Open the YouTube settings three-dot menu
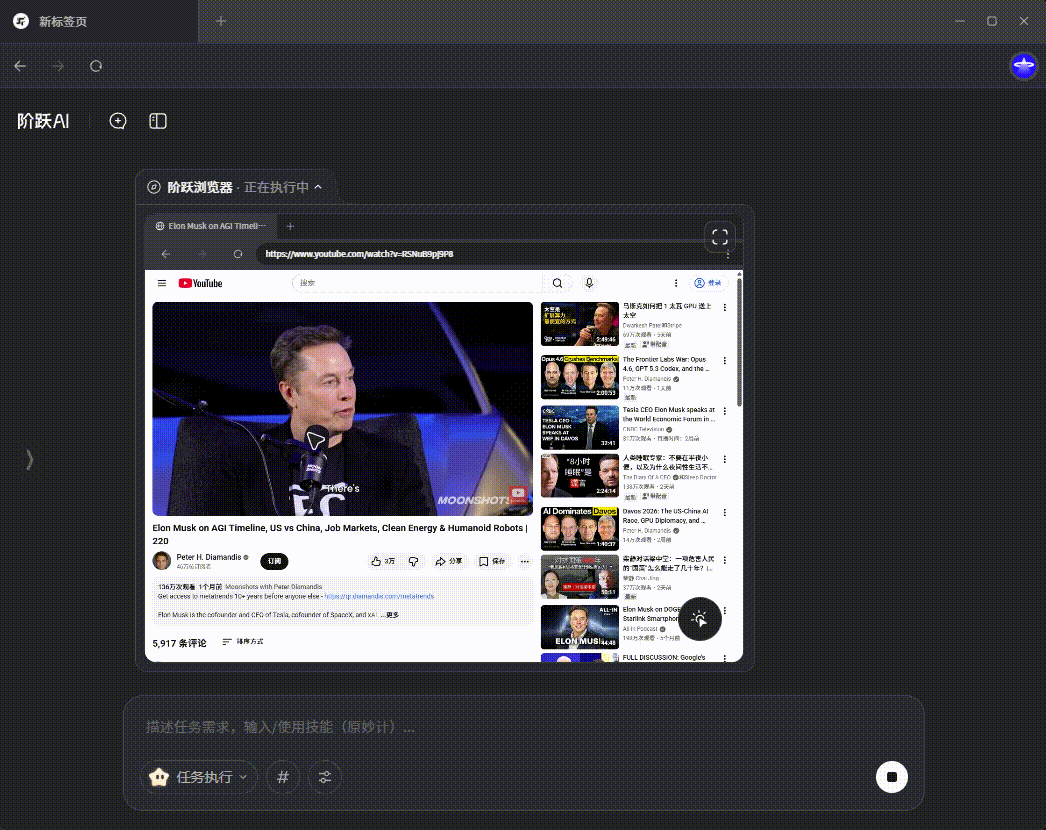The height and width of the screenshot is (830, 1046). coord(676,283)
